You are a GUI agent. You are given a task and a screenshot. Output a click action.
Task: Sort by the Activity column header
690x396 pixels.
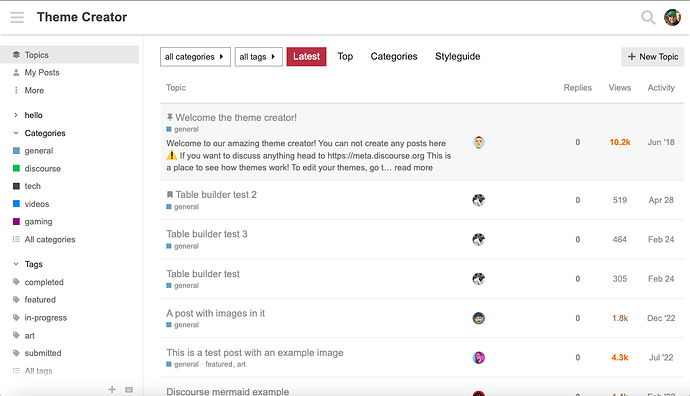click(661, 88)
